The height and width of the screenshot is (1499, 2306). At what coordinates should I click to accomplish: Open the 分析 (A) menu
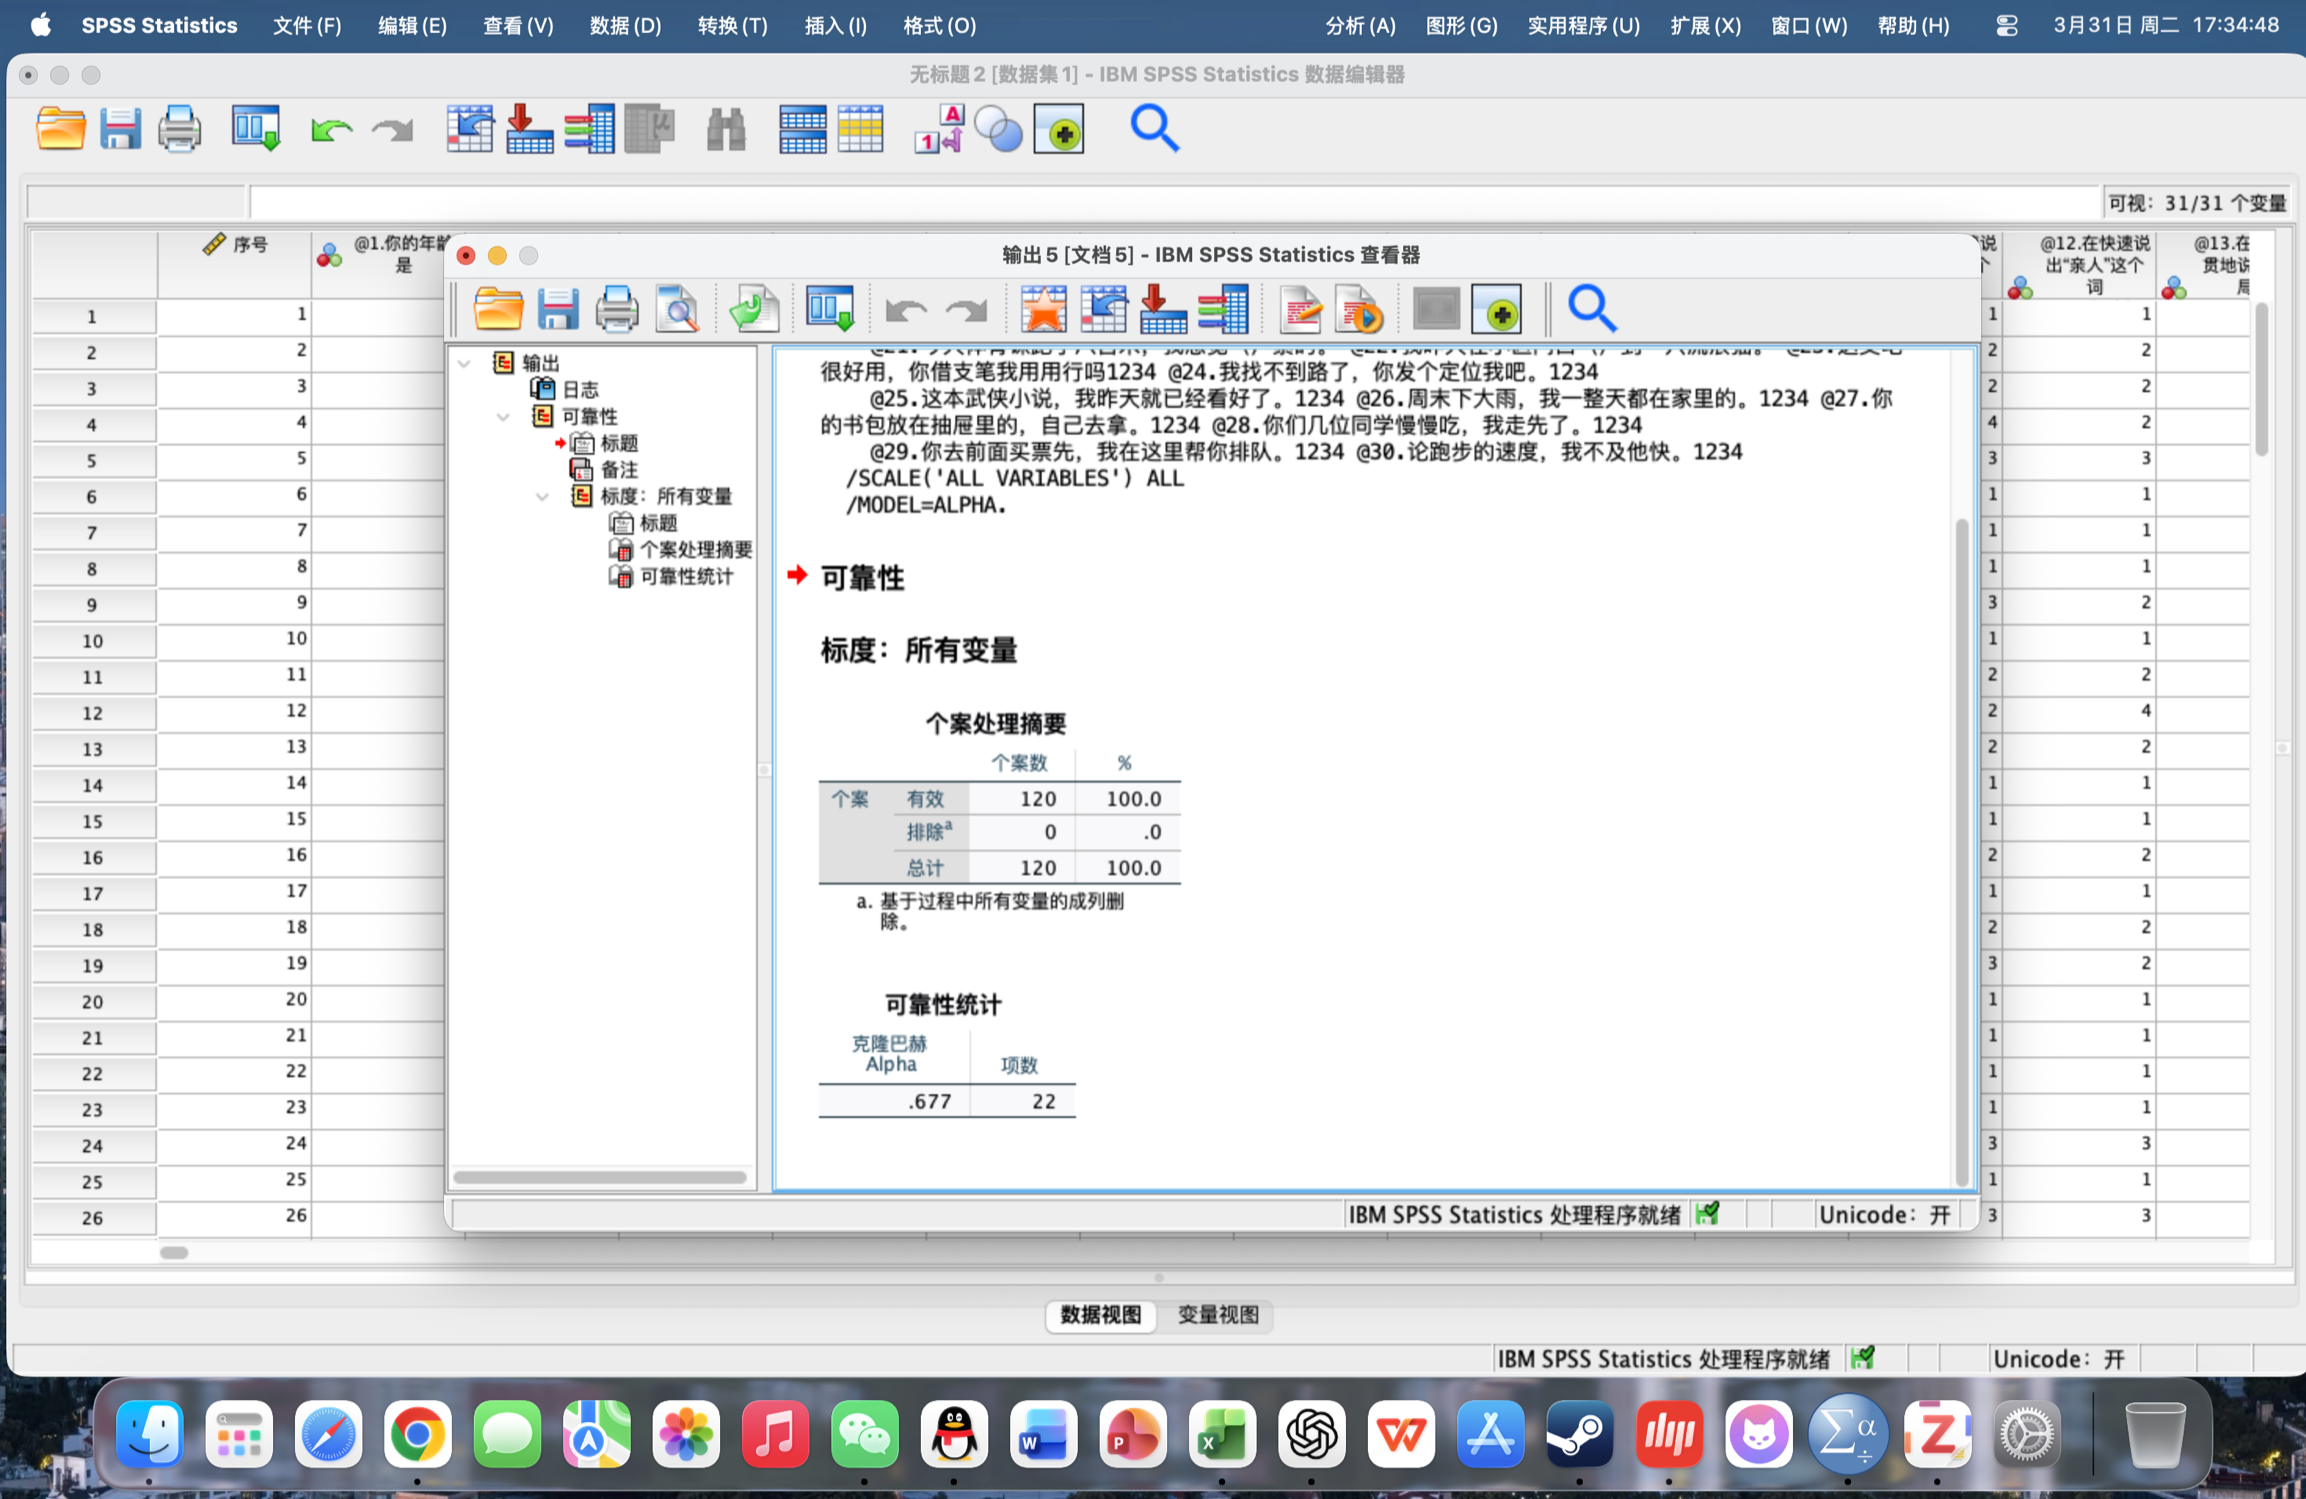tap(1359, 25)
